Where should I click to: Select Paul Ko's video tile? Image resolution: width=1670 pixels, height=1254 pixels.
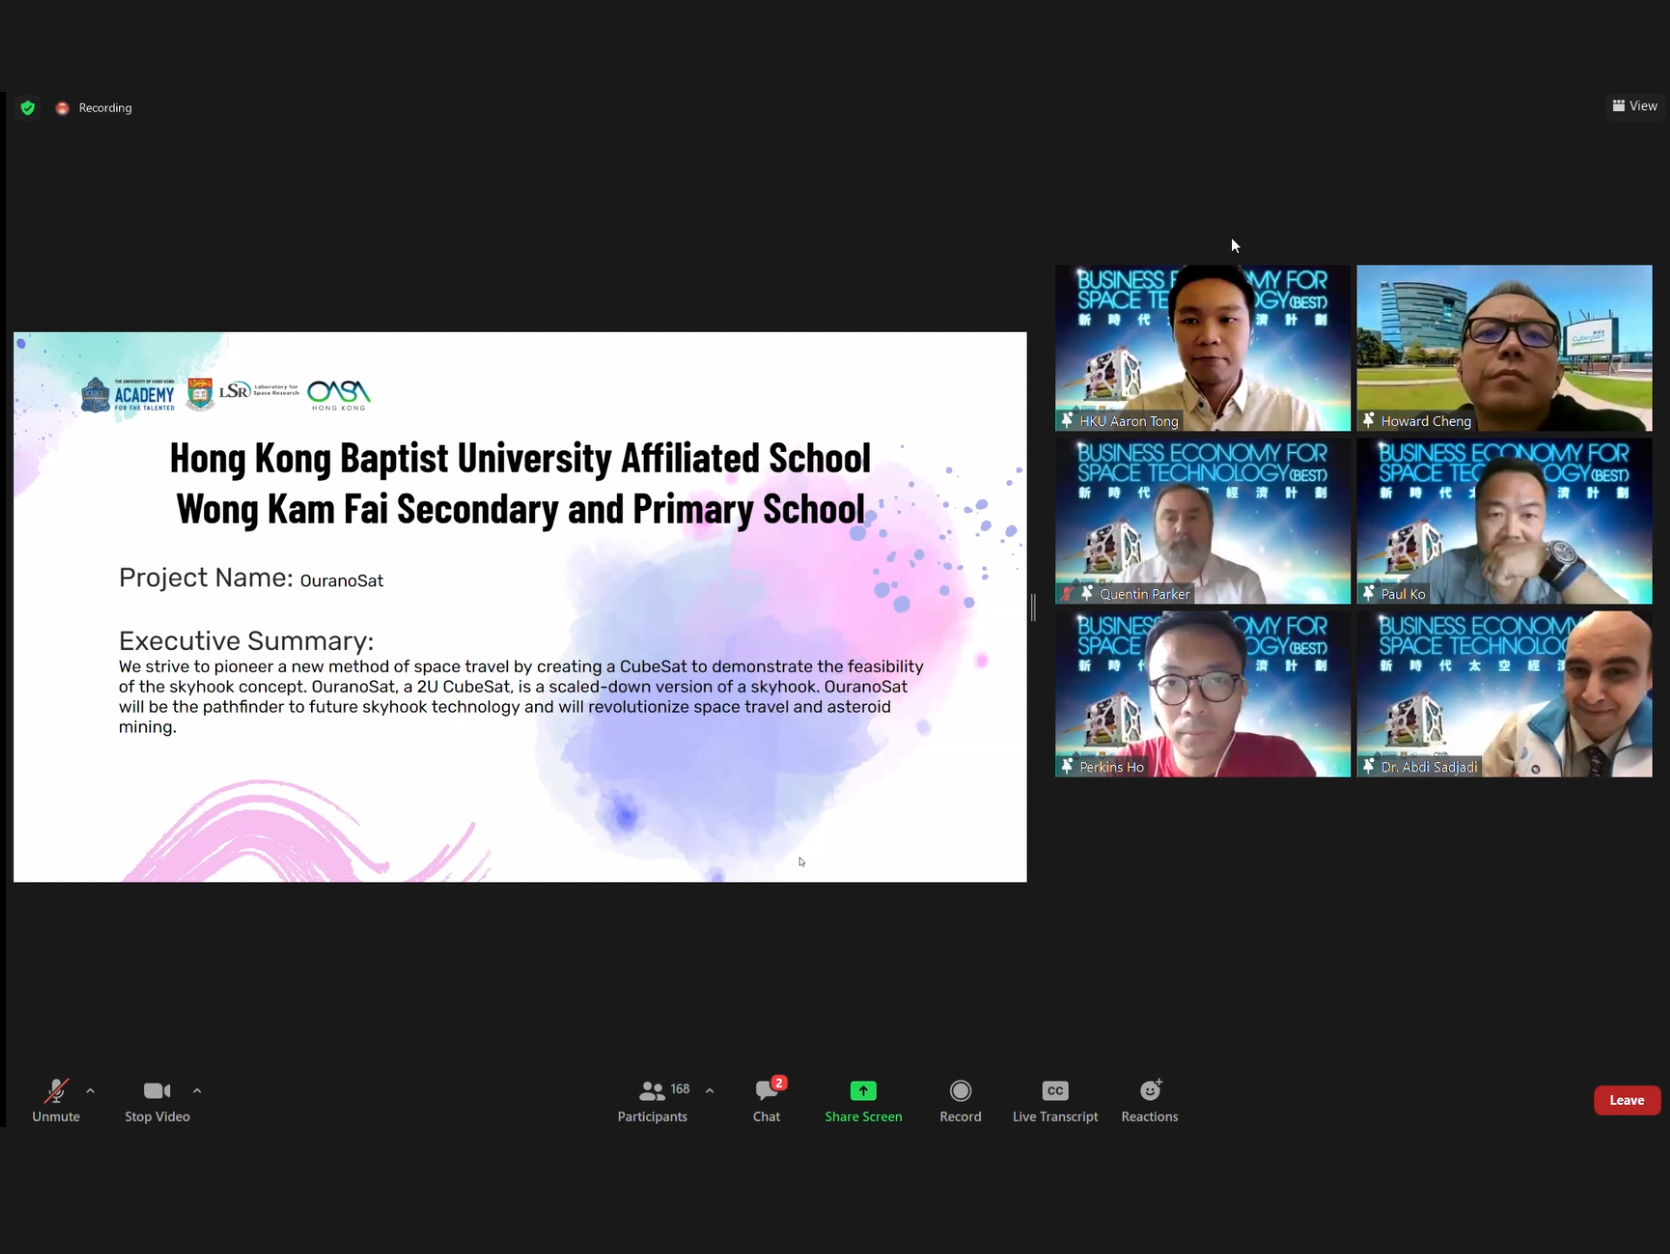point(1505,521)
